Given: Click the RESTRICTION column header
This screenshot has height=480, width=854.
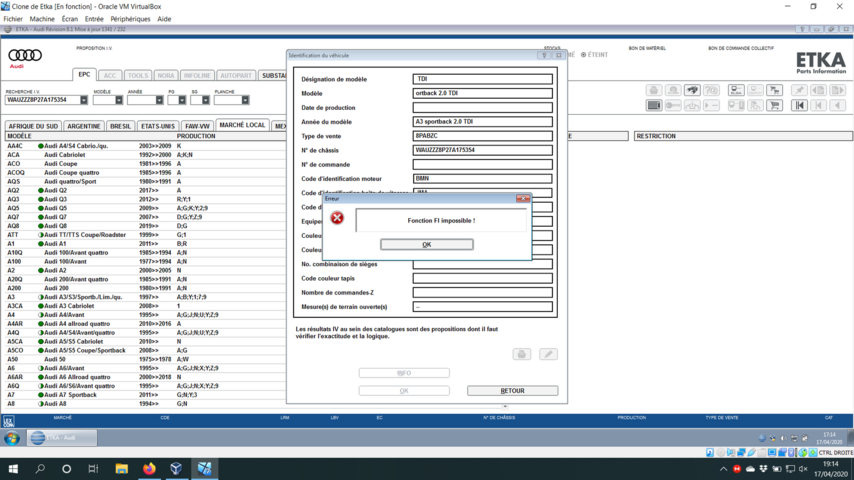Looking at the screenshot, I should point(743,136).
